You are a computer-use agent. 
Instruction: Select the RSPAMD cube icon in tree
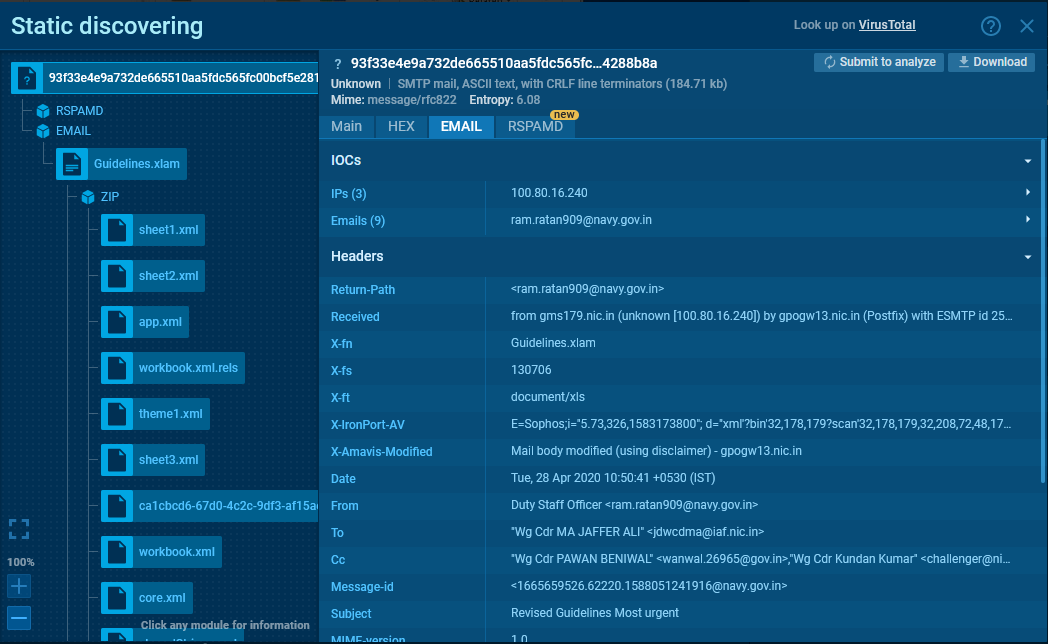point(43,111)
